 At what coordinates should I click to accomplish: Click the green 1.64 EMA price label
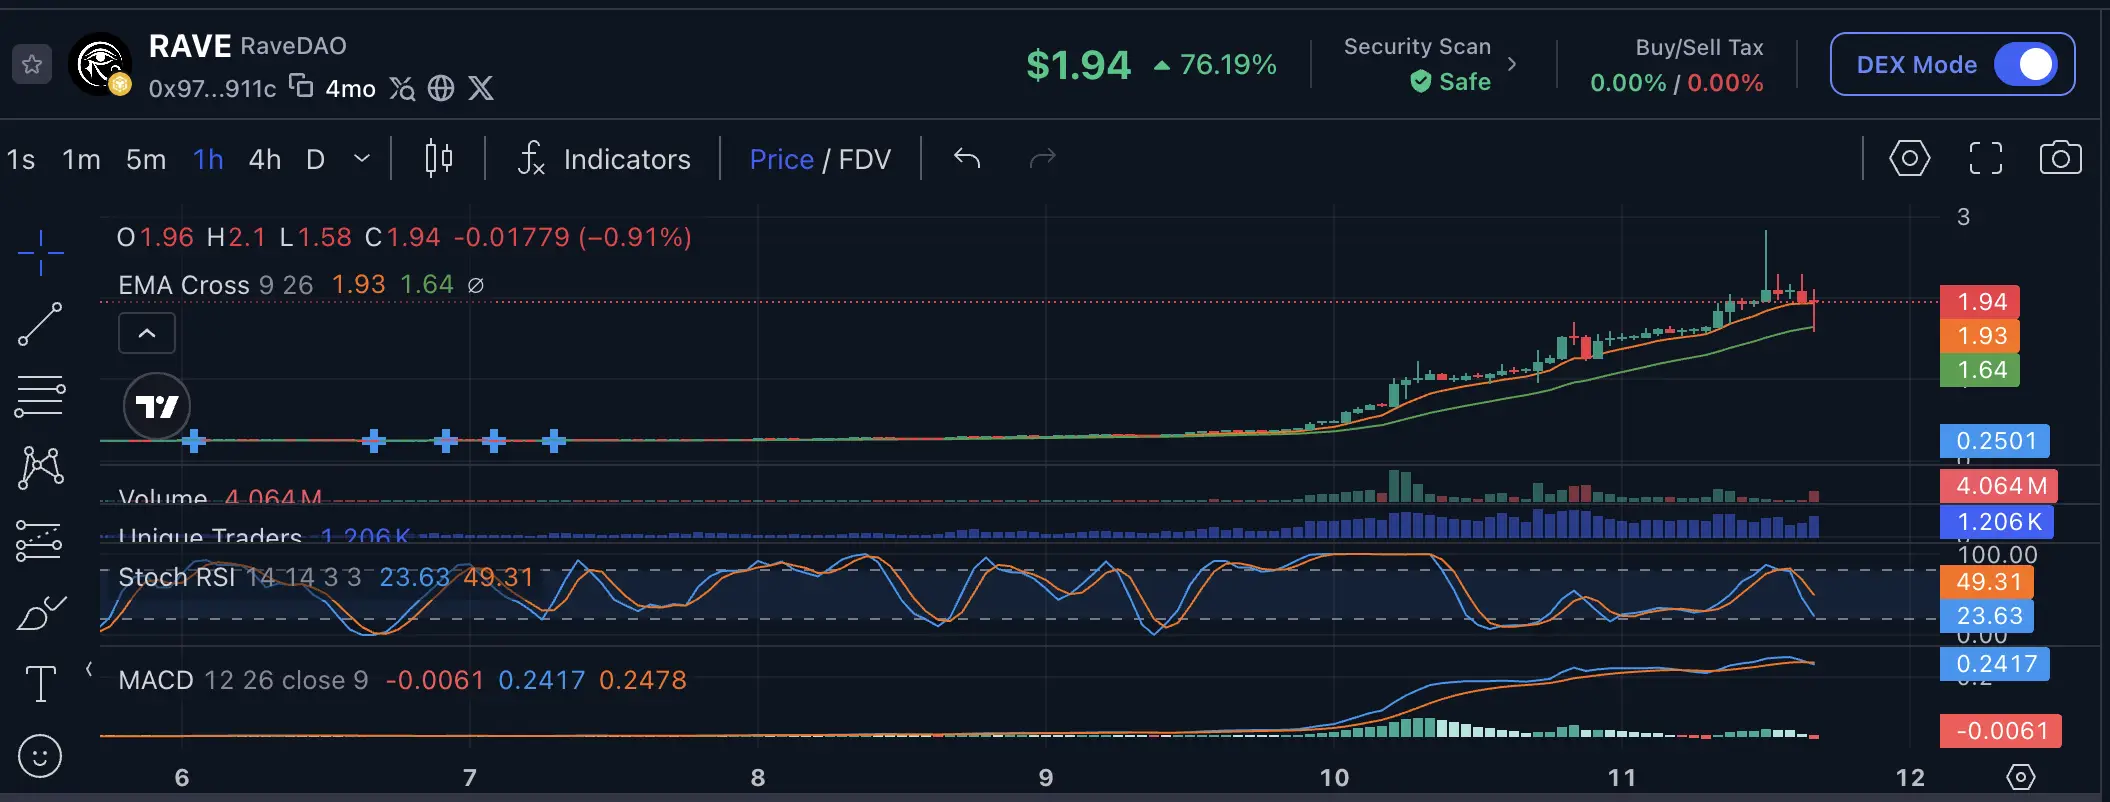pos(1980,370)
